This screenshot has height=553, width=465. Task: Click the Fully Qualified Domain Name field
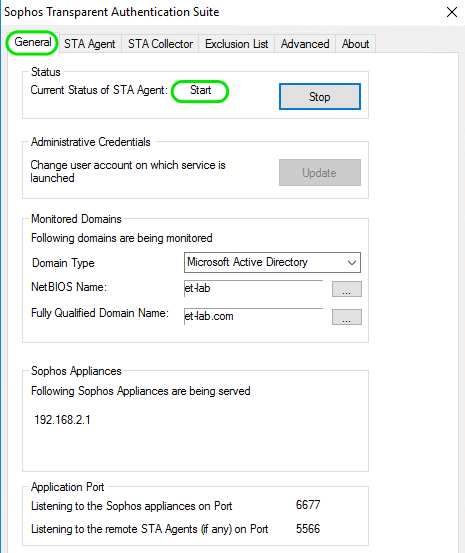[x=253, y=316]
